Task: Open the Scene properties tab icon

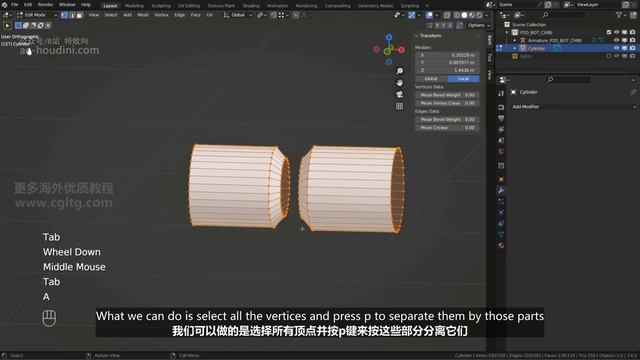Action: pos(501,140)
